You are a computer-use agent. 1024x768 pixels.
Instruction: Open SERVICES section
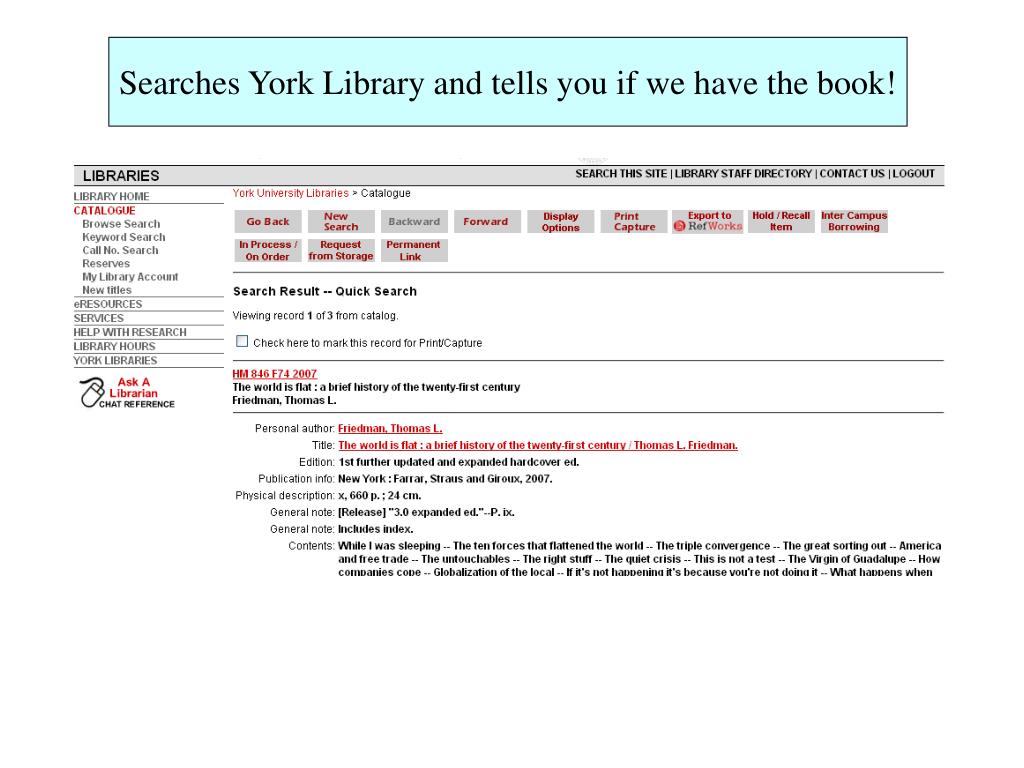pyautogui.click(x=99, y=318)
